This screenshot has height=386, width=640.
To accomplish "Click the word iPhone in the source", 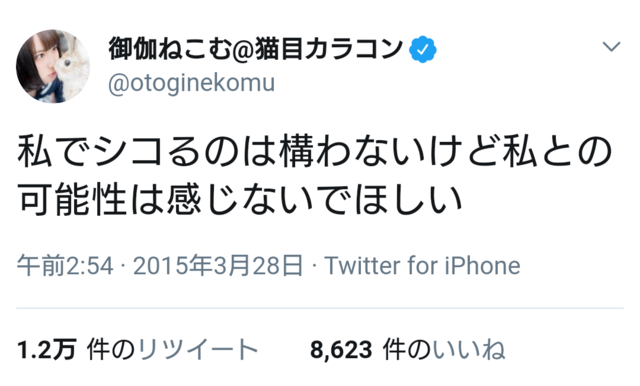I will (483, 266).
